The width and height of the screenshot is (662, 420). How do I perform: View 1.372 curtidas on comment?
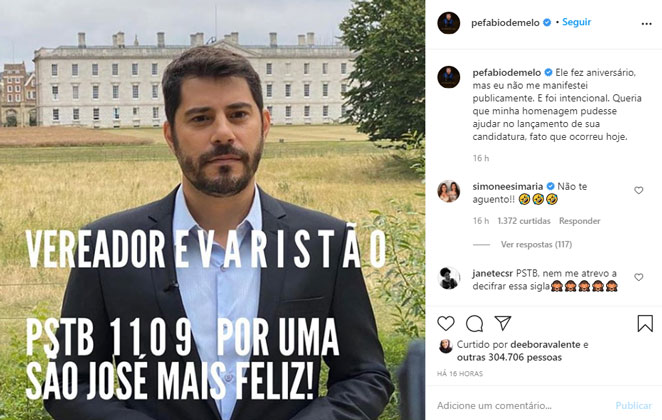[524, 221]
